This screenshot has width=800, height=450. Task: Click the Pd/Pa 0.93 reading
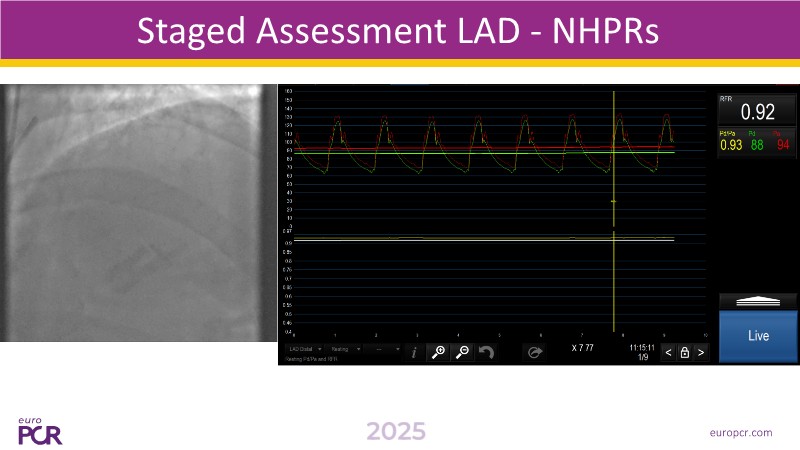click(730, 146)
